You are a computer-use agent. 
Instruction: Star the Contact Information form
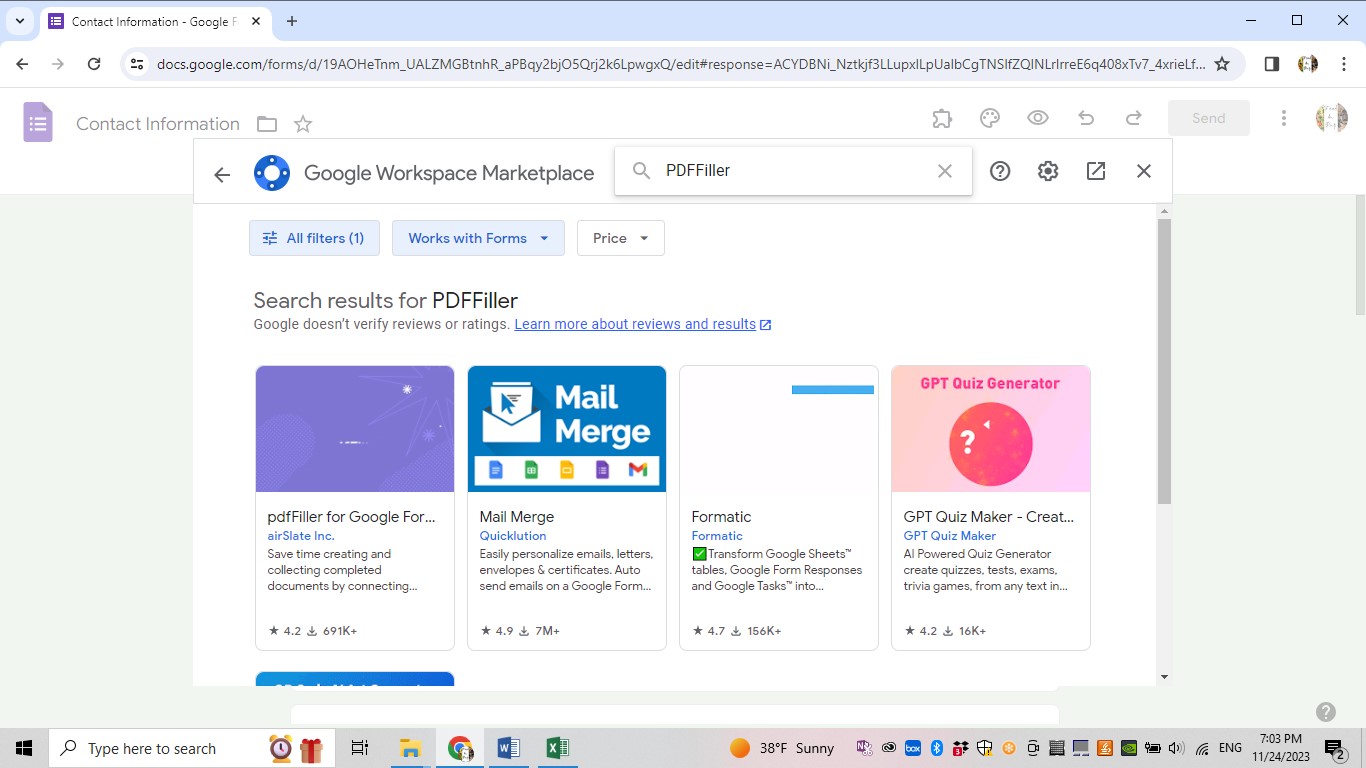click(302, 123)
